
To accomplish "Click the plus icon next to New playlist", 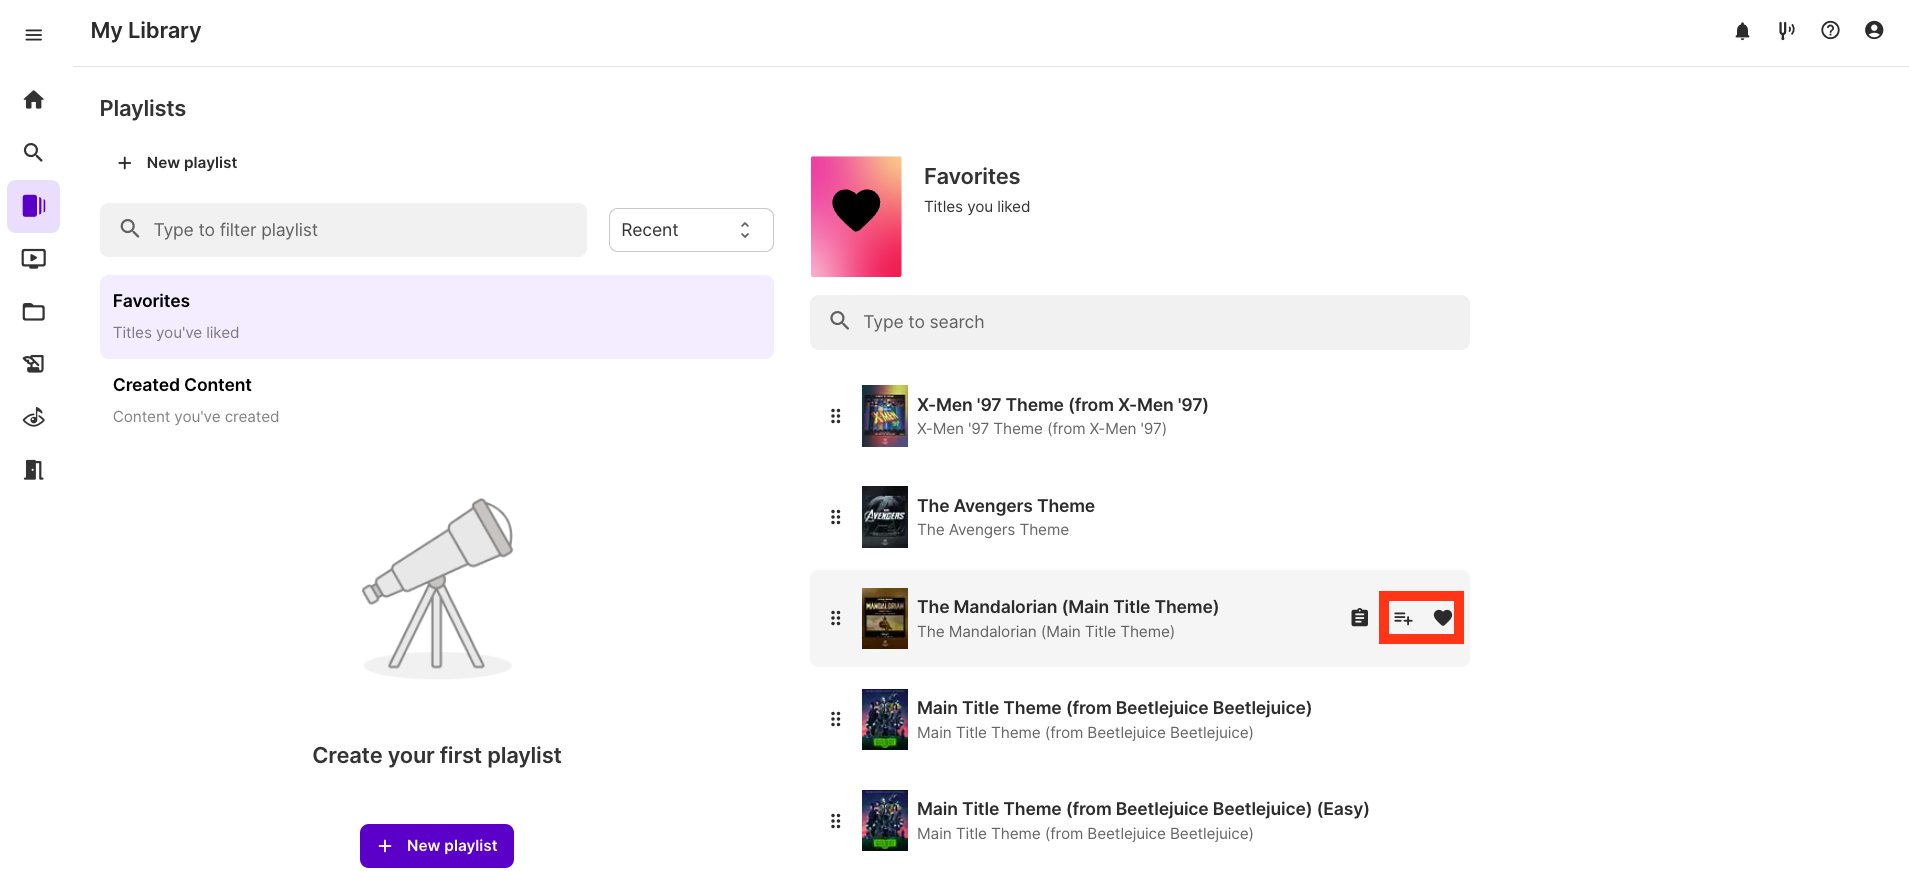I will click(x=124, y=163).
